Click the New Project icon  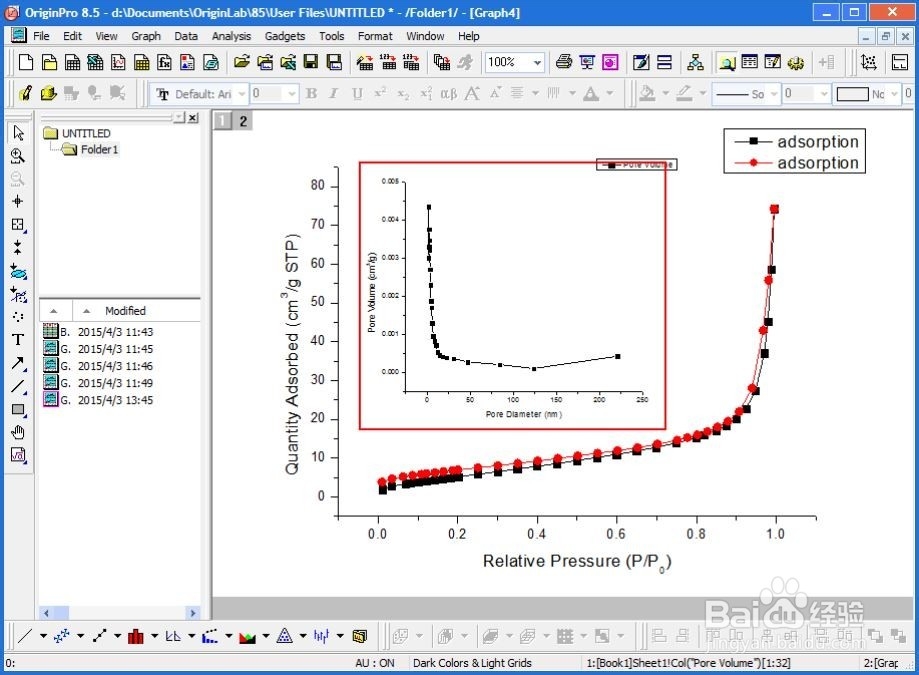26,62
